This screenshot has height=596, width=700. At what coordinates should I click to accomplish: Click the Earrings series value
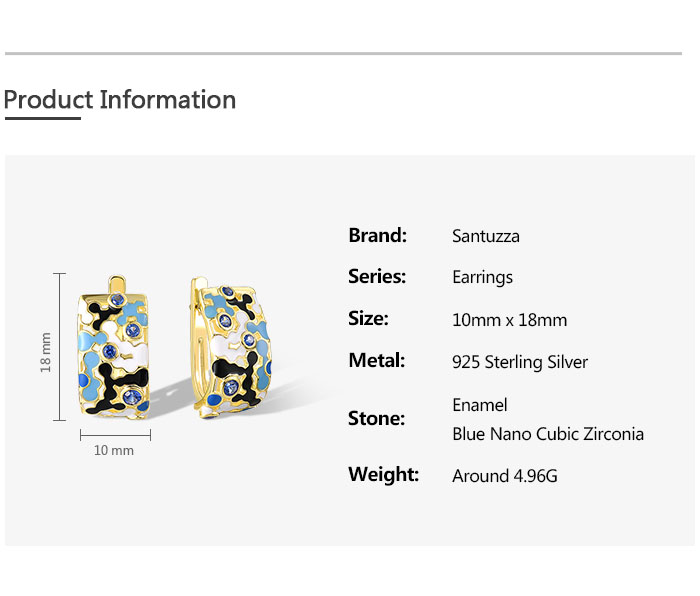point(482,278)
